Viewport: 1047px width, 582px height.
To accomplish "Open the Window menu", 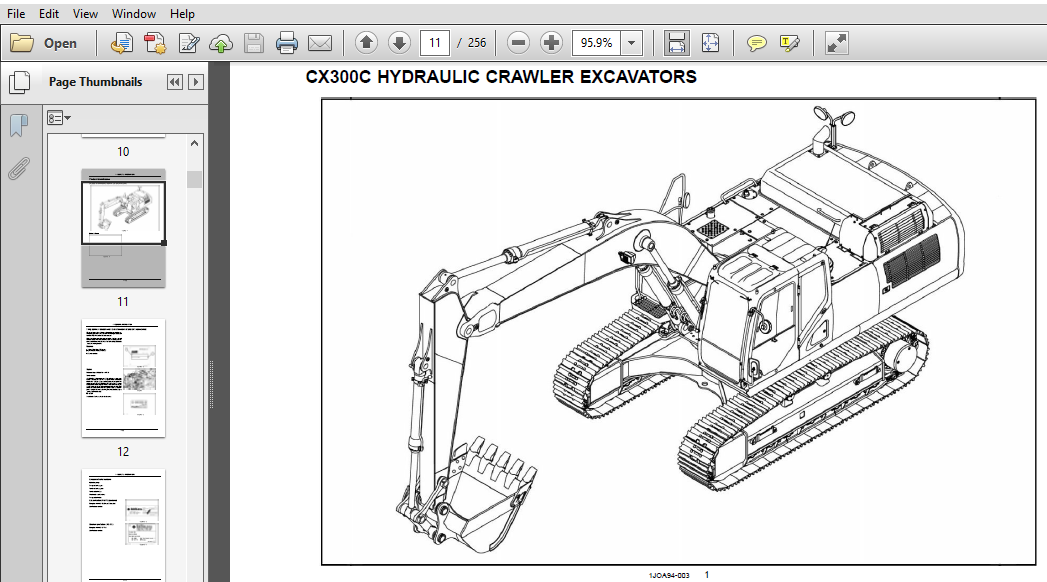I will pos(134,13).
